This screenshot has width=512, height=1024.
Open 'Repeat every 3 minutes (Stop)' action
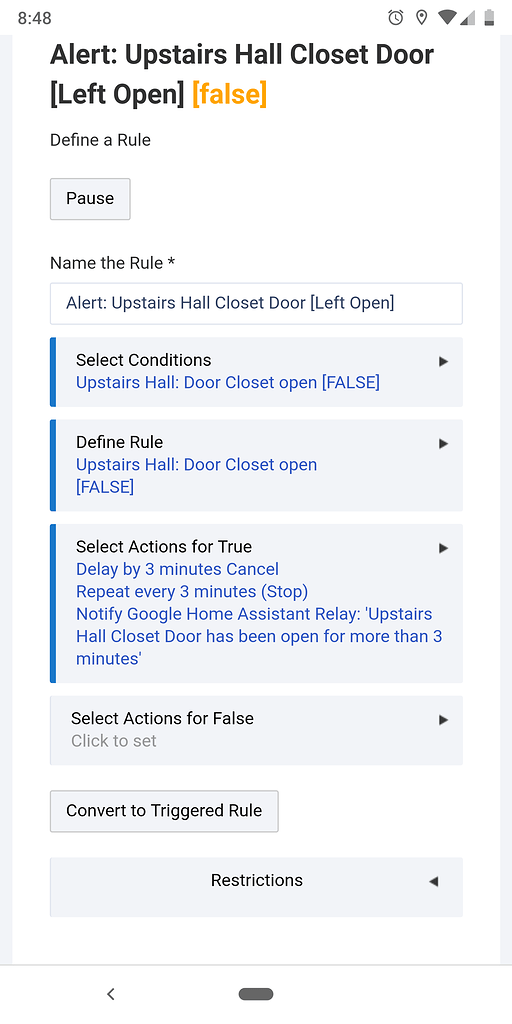(x=192, y=592)
